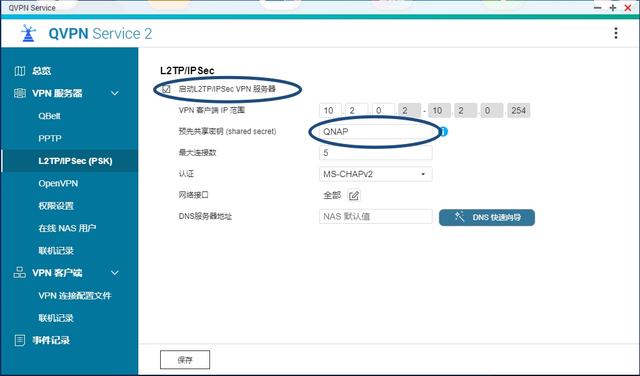The width and height of the screenshot is (640, 376).
Task: Minimize the QVPN Service window
Action: click(598, 8)
